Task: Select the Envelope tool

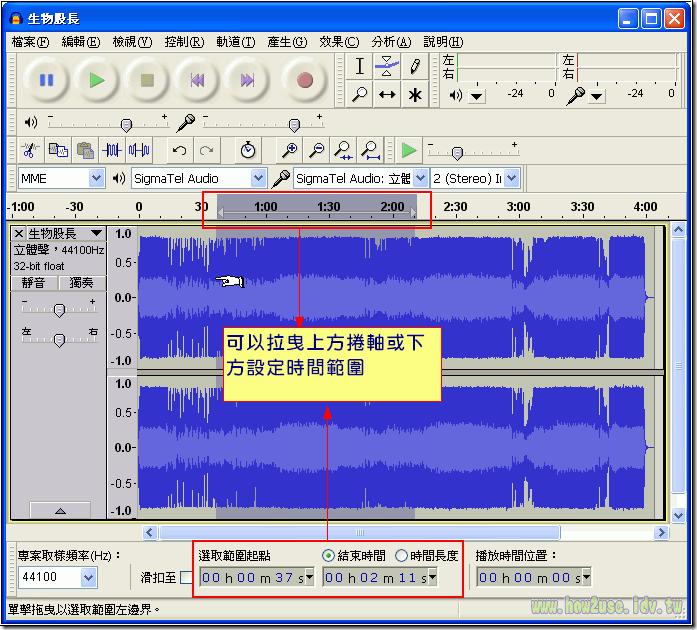Action: click(x=387, y=67)
